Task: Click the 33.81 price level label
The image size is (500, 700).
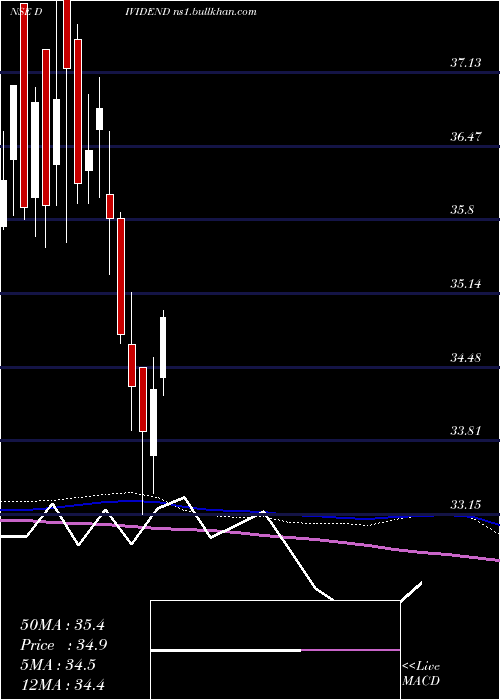Action: [466, 431]
